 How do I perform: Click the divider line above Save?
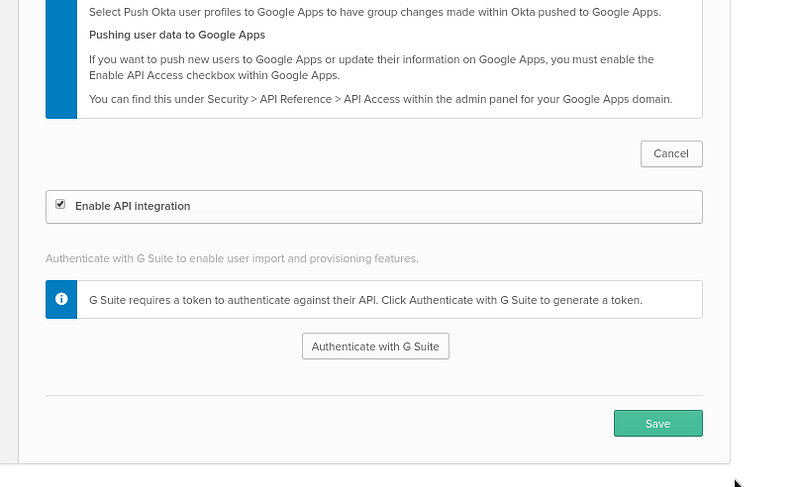pyautogui.click(x=374, y=395)
